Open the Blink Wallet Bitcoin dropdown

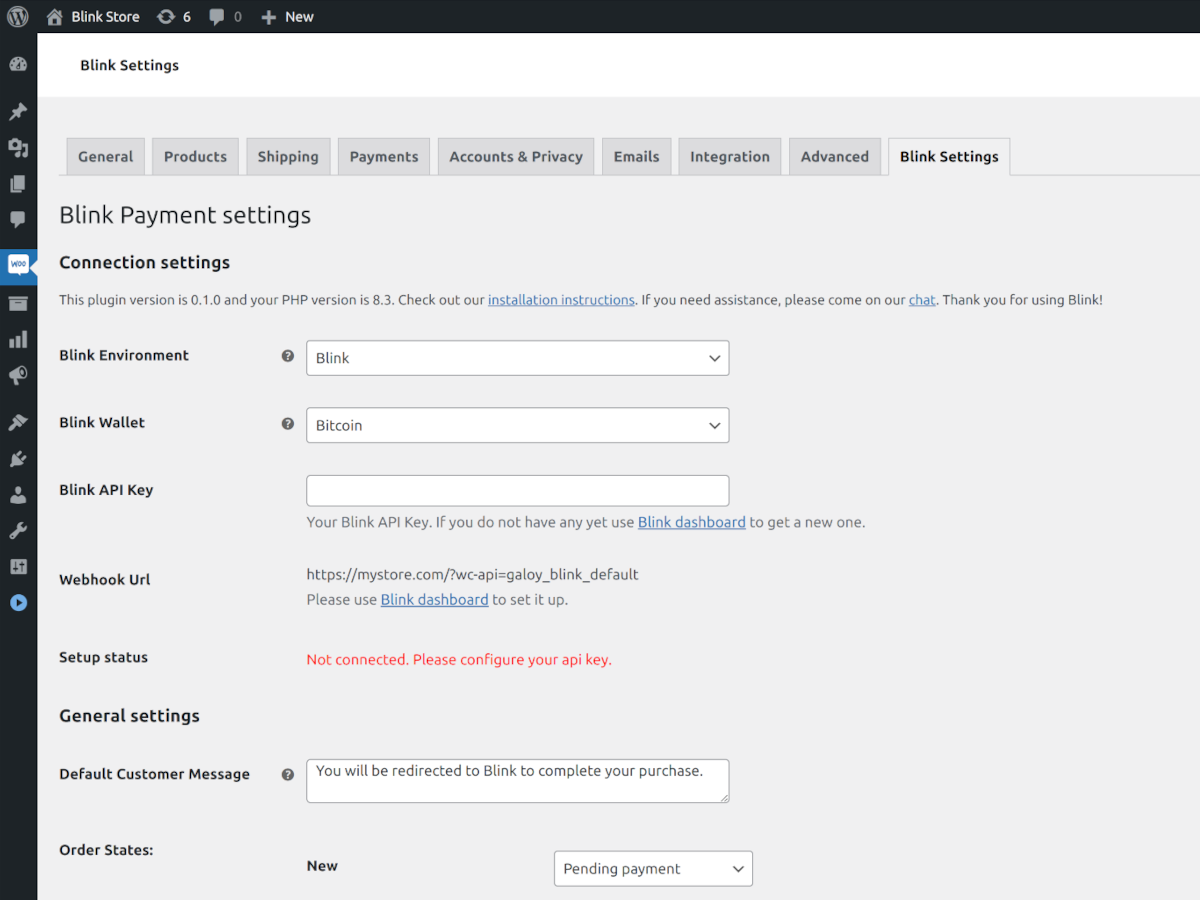[517, 425]
